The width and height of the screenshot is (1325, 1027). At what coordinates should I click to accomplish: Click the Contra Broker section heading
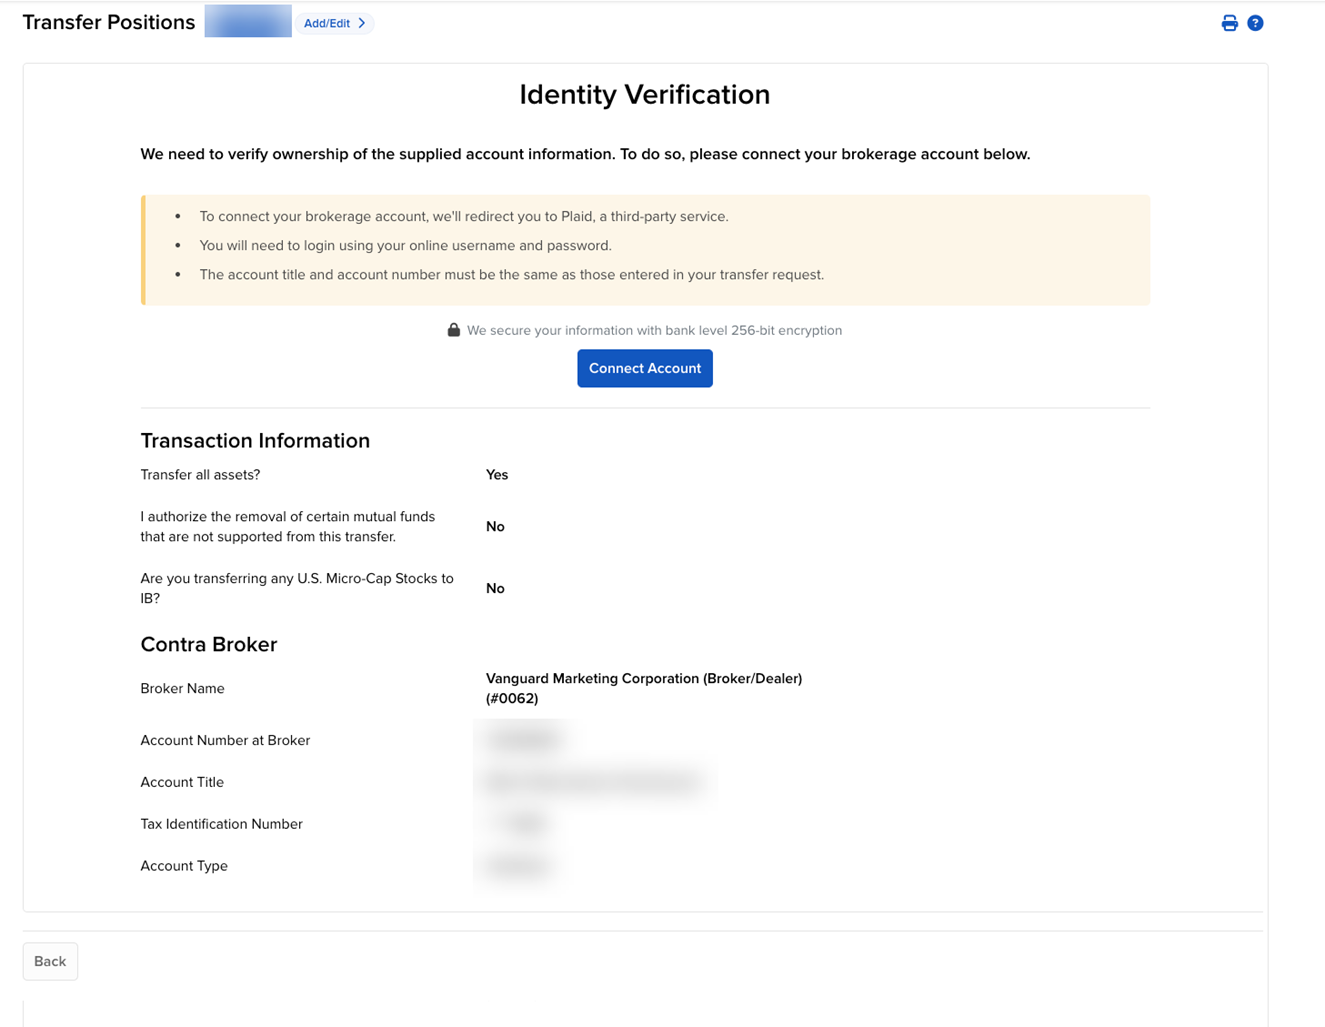(x=208, y=645)
